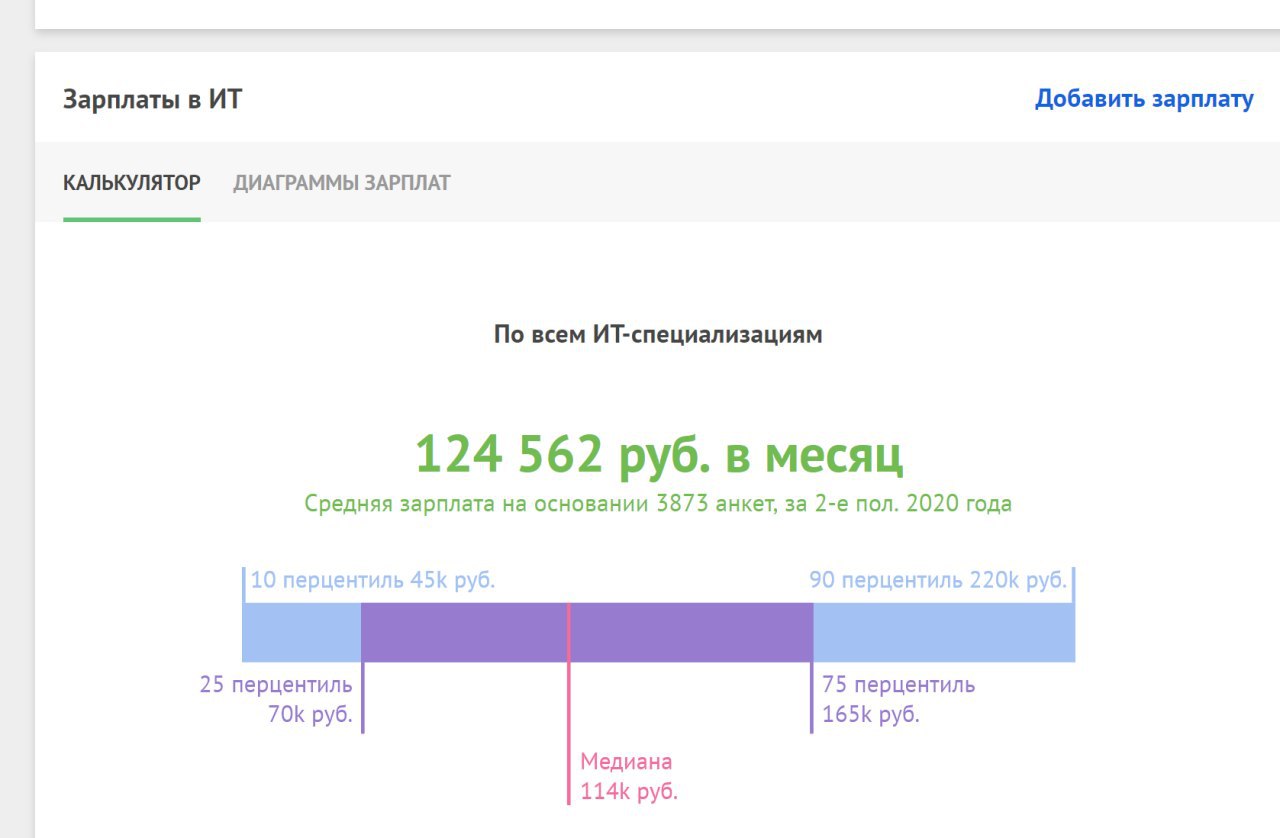This screenshot has height=838, width=1280.
Task: Click the 124 562 руб. в месяц figure
Action: coord(659,455)
